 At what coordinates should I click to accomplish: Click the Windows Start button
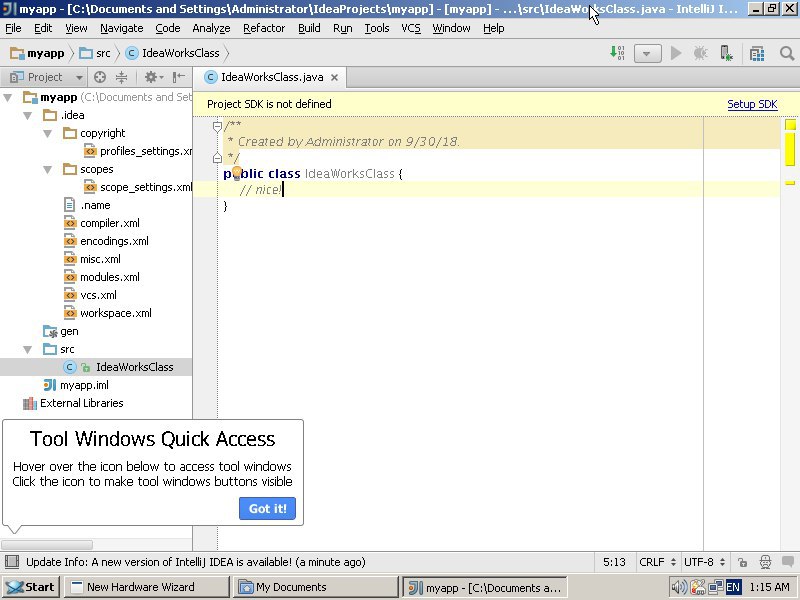(31, 587)
